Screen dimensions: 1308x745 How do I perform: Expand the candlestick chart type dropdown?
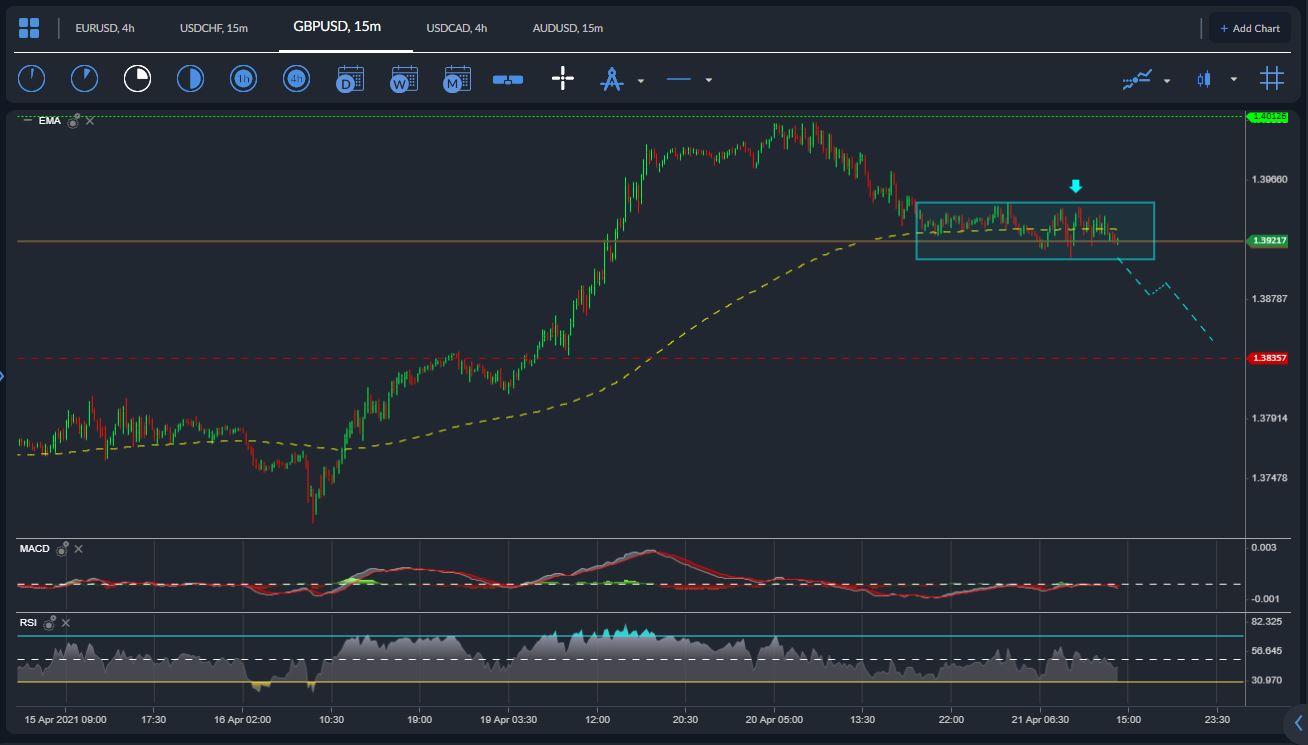1234,80
